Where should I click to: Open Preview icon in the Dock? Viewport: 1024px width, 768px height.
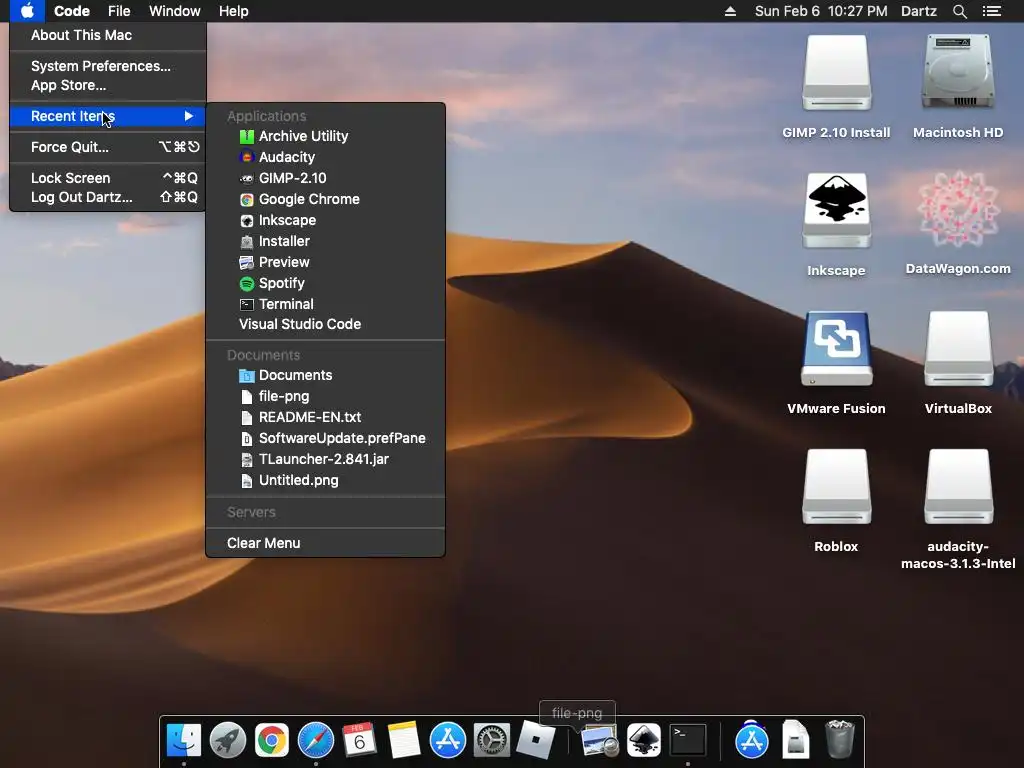click(x=599, y=741)
